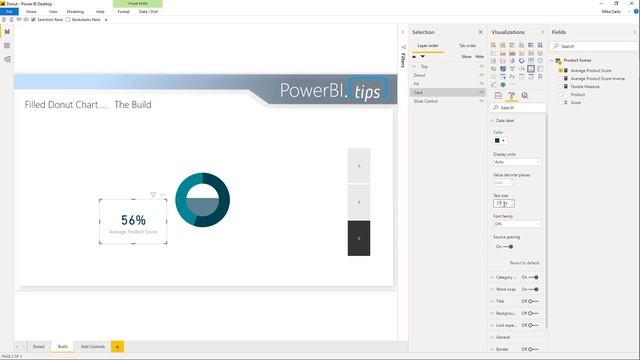Screen dimensions: 640x360
Task: Turn on the Title toggle
Action: 533,301
